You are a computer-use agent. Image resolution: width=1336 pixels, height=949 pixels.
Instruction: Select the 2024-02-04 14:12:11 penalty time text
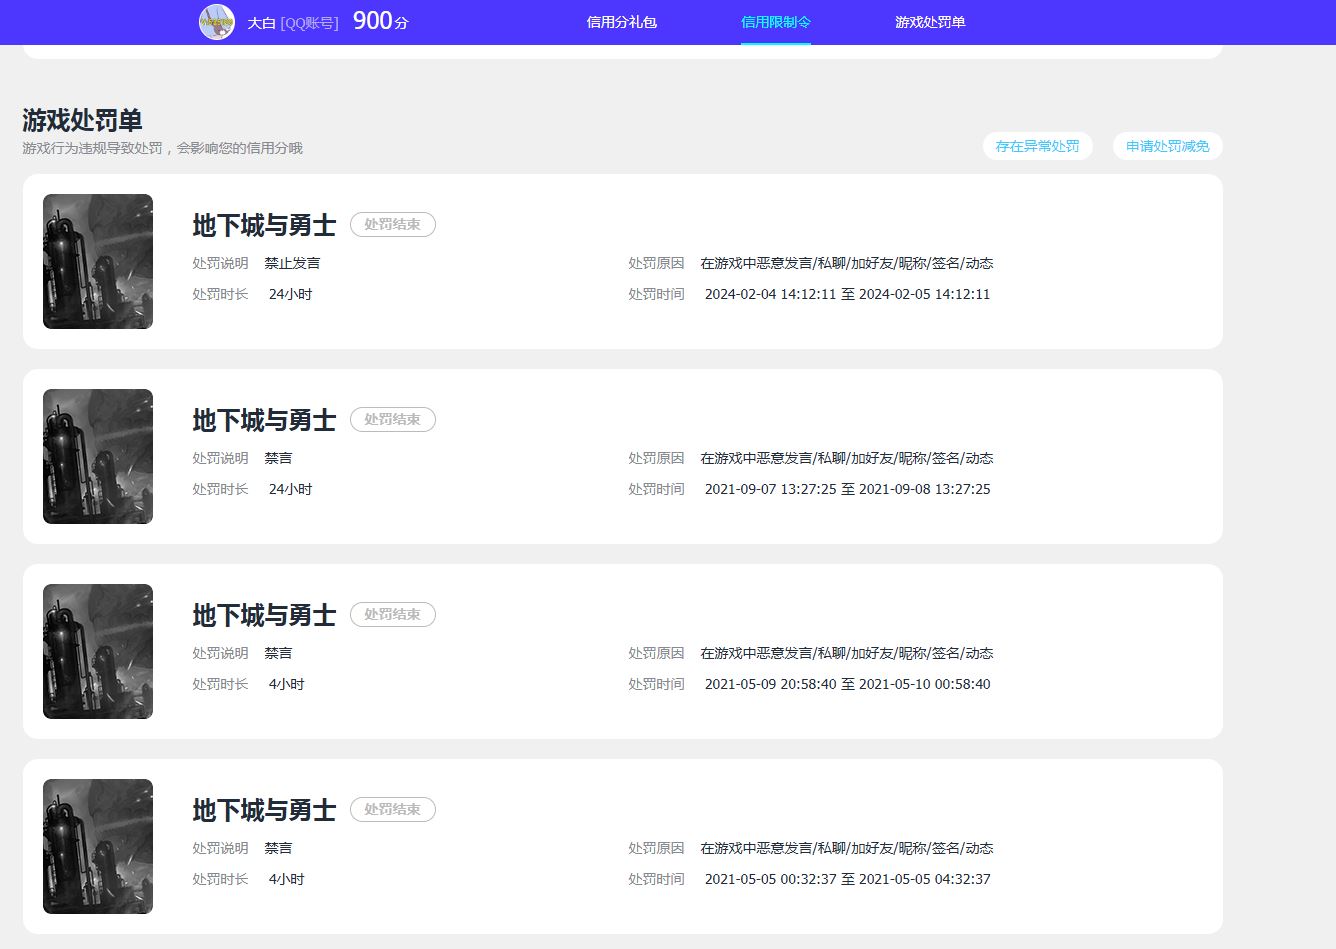770,294
